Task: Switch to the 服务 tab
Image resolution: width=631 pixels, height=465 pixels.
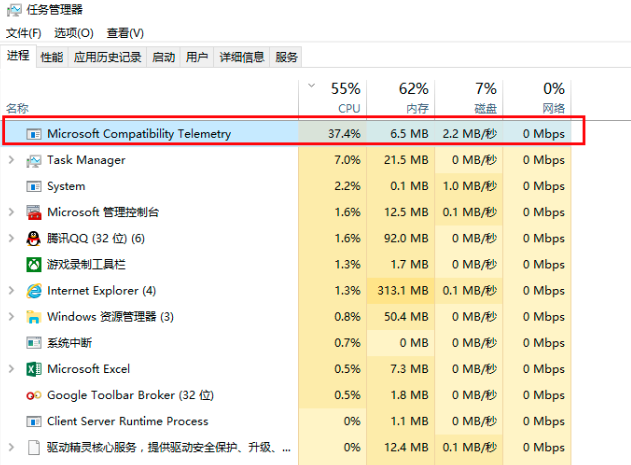Action: 286,57
